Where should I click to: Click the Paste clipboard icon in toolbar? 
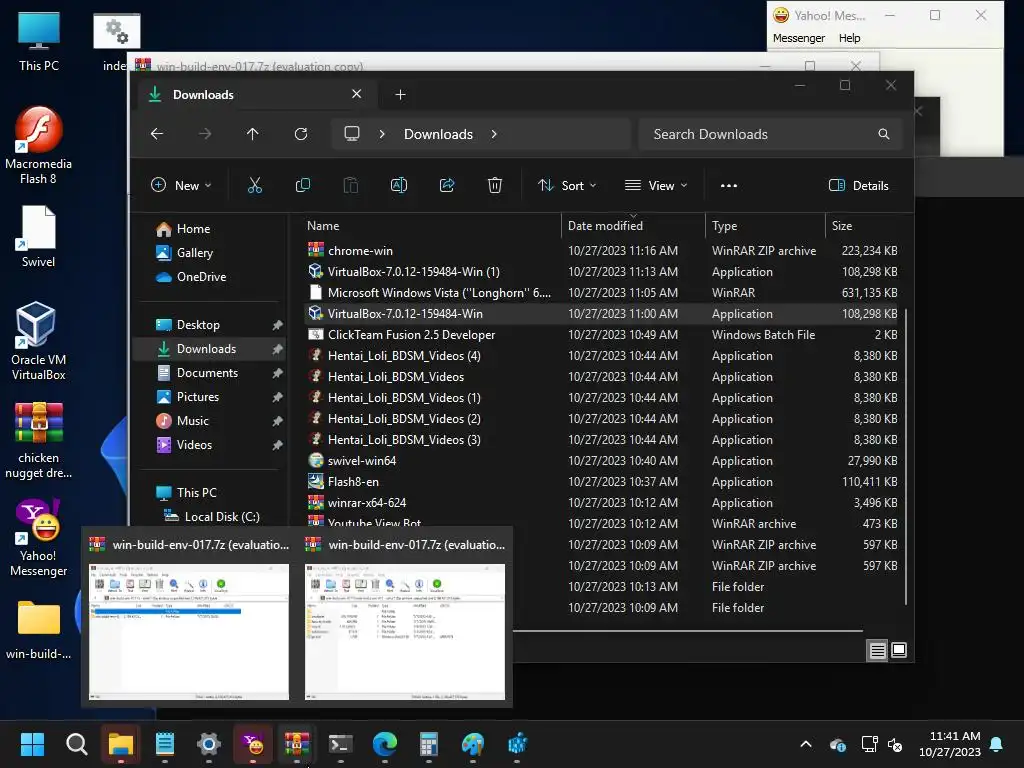[x=351, y=185]
